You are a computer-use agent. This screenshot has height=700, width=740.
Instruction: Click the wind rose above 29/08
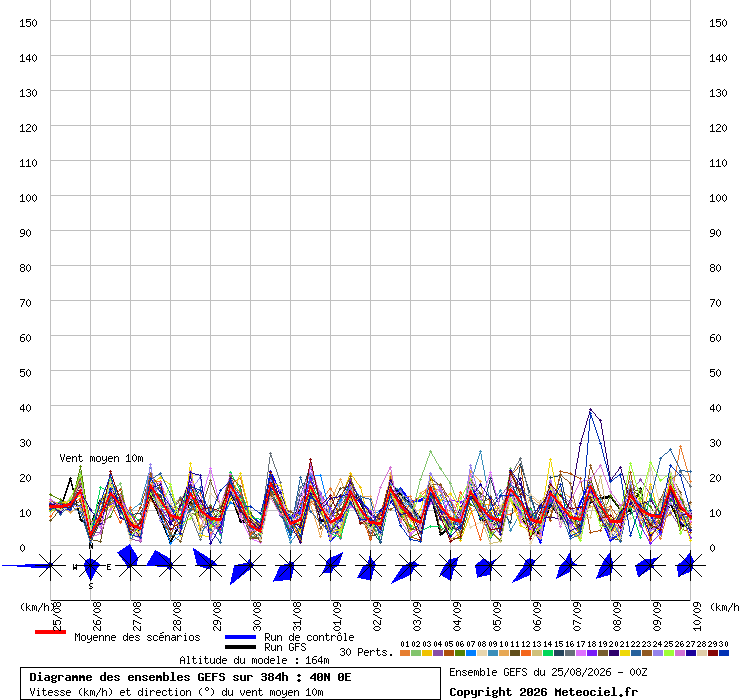(210, 564)
